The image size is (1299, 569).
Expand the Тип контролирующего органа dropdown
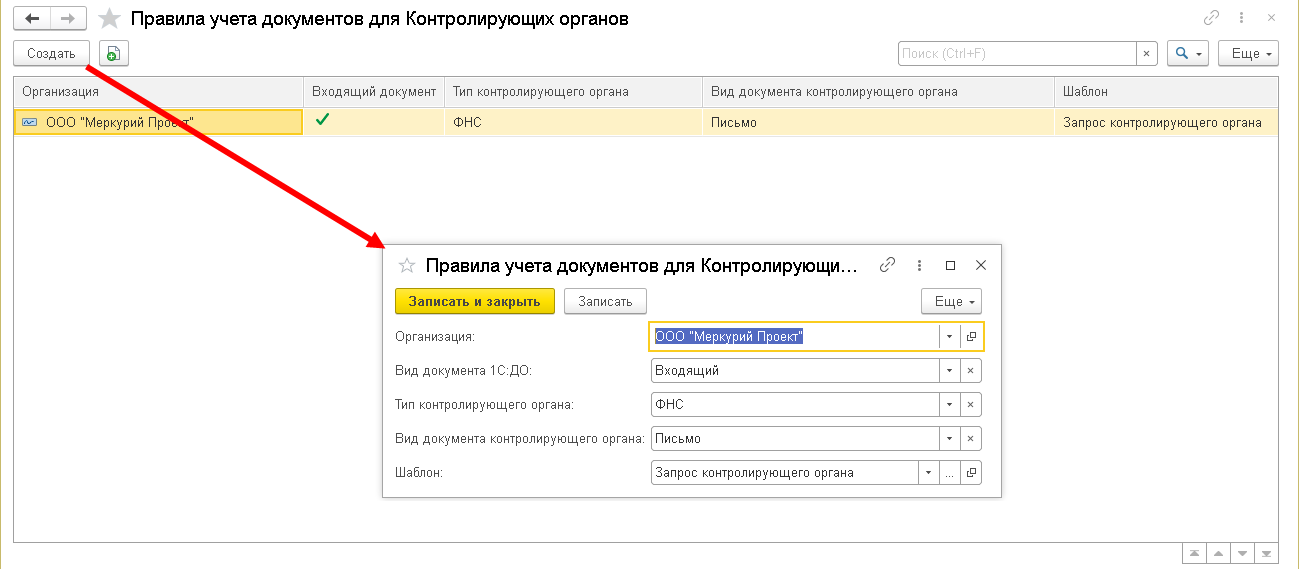pos(949,405)
